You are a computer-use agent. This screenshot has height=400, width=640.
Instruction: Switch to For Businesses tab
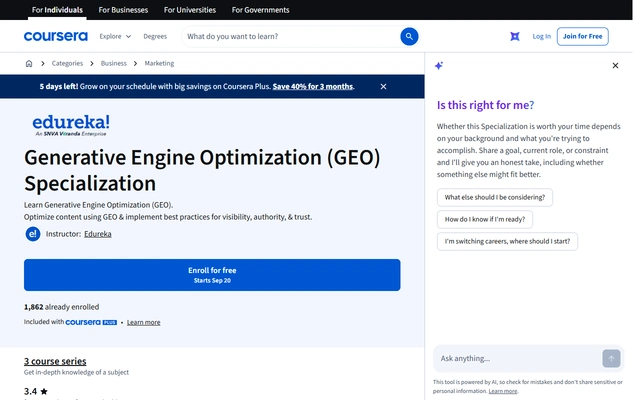pyautogui.click(x=123, y=10)
